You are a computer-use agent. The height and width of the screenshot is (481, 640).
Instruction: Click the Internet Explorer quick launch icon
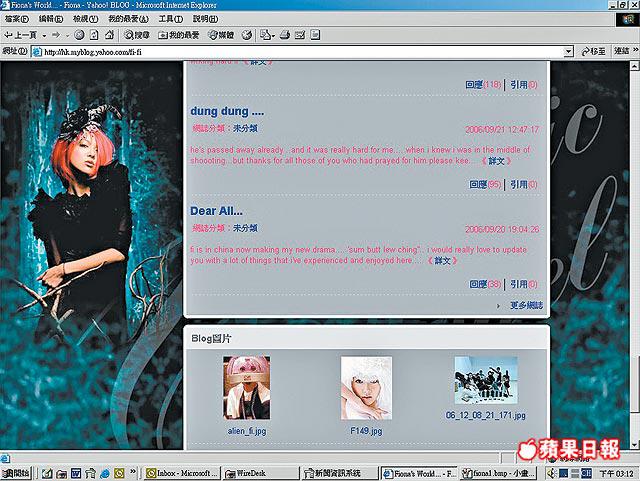(105, 474)
